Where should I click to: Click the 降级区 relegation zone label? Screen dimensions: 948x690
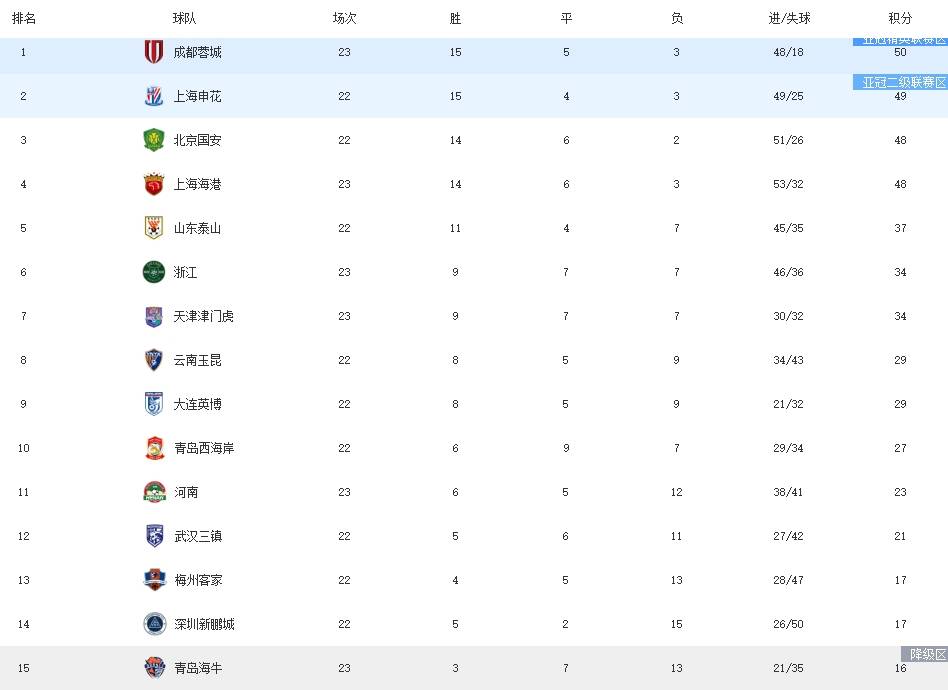927,654
